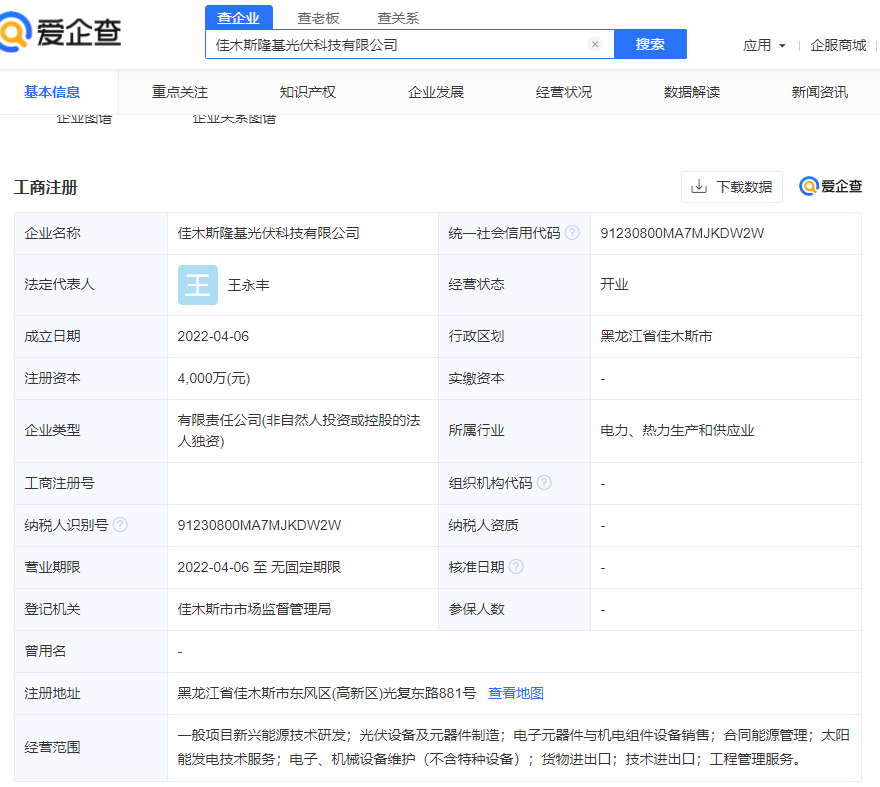880x787 pixels.
Task: Open the 应用 dropdown menu
Action: click(x=764, y=45)
